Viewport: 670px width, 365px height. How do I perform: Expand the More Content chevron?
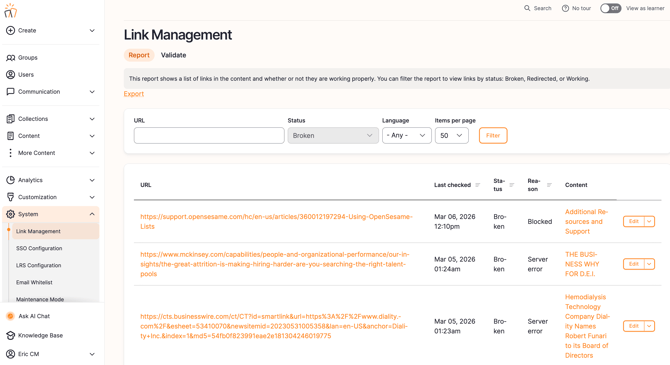click(92, 153)
